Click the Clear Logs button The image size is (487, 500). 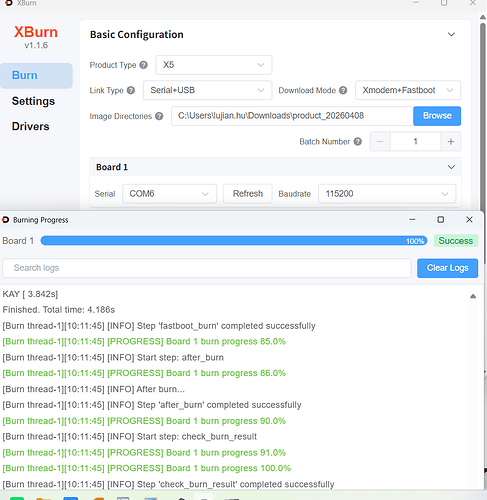click(x=447, y=268)
